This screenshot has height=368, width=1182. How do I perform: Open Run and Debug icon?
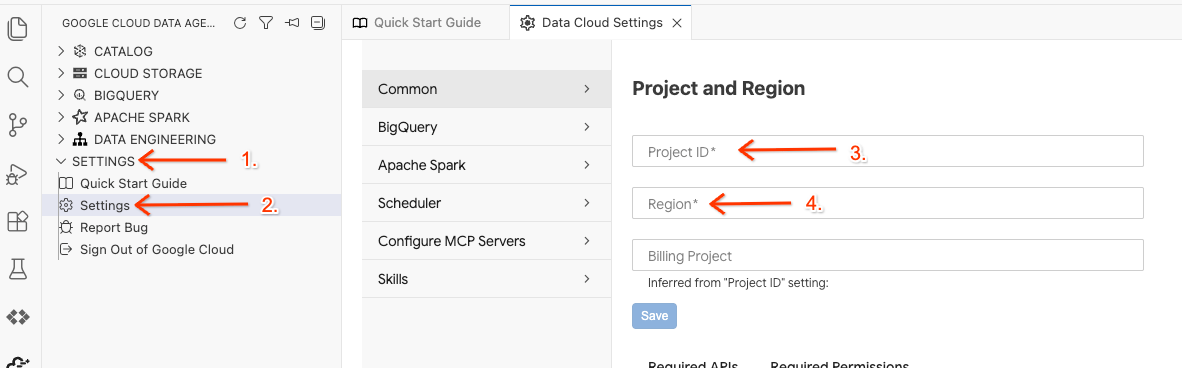[x=17, y=174]
